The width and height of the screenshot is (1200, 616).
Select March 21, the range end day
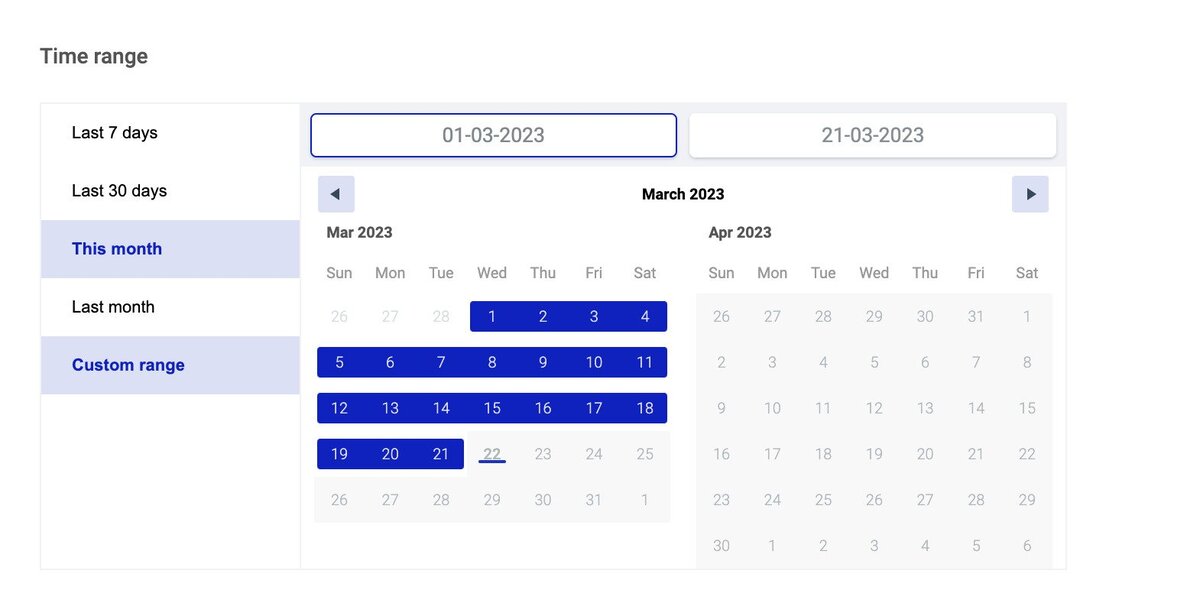[x=441, y=454]
